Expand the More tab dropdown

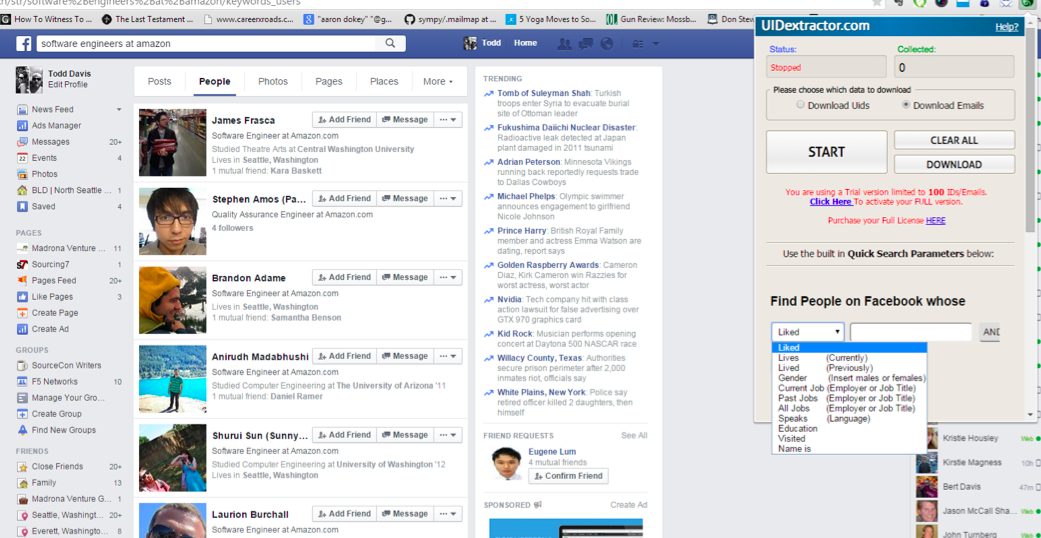click(438, 82)
